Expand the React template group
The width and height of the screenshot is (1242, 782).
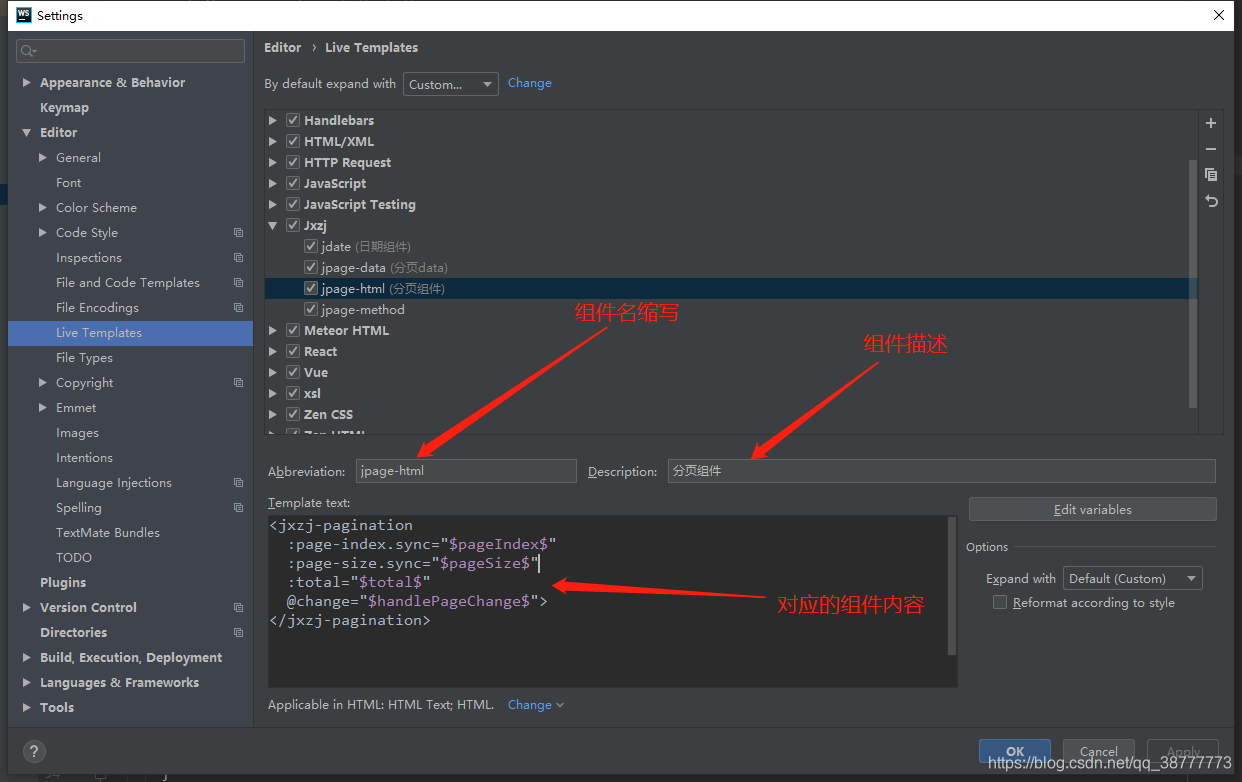pyautogui.click(x=273, y=352)
